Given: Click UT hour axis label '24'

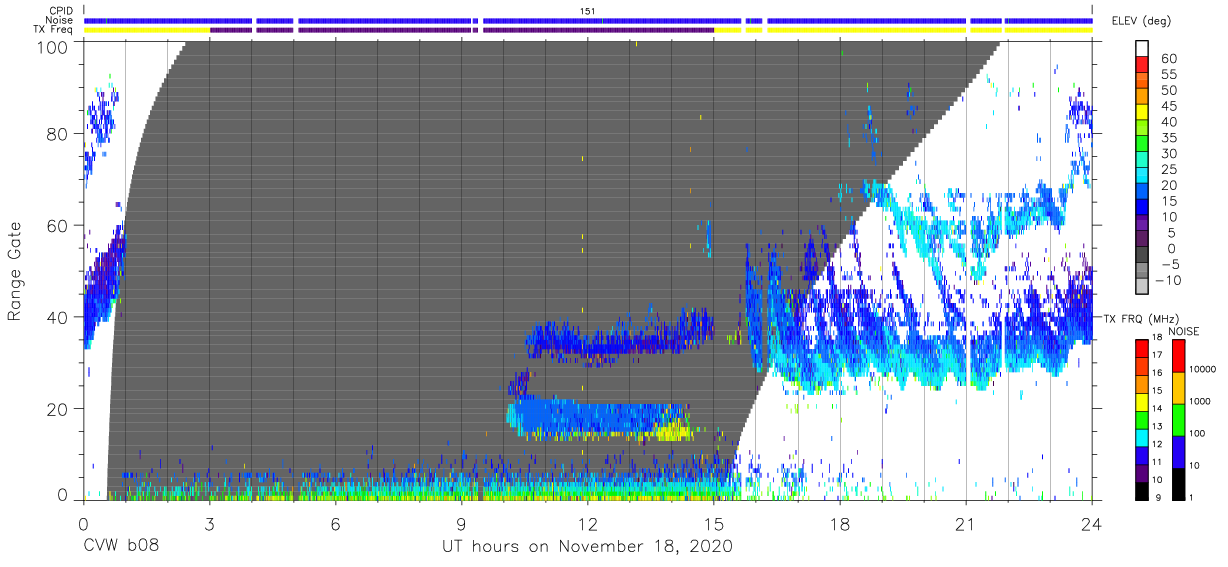Looking at the screenshot, I should coord(1092,523).
